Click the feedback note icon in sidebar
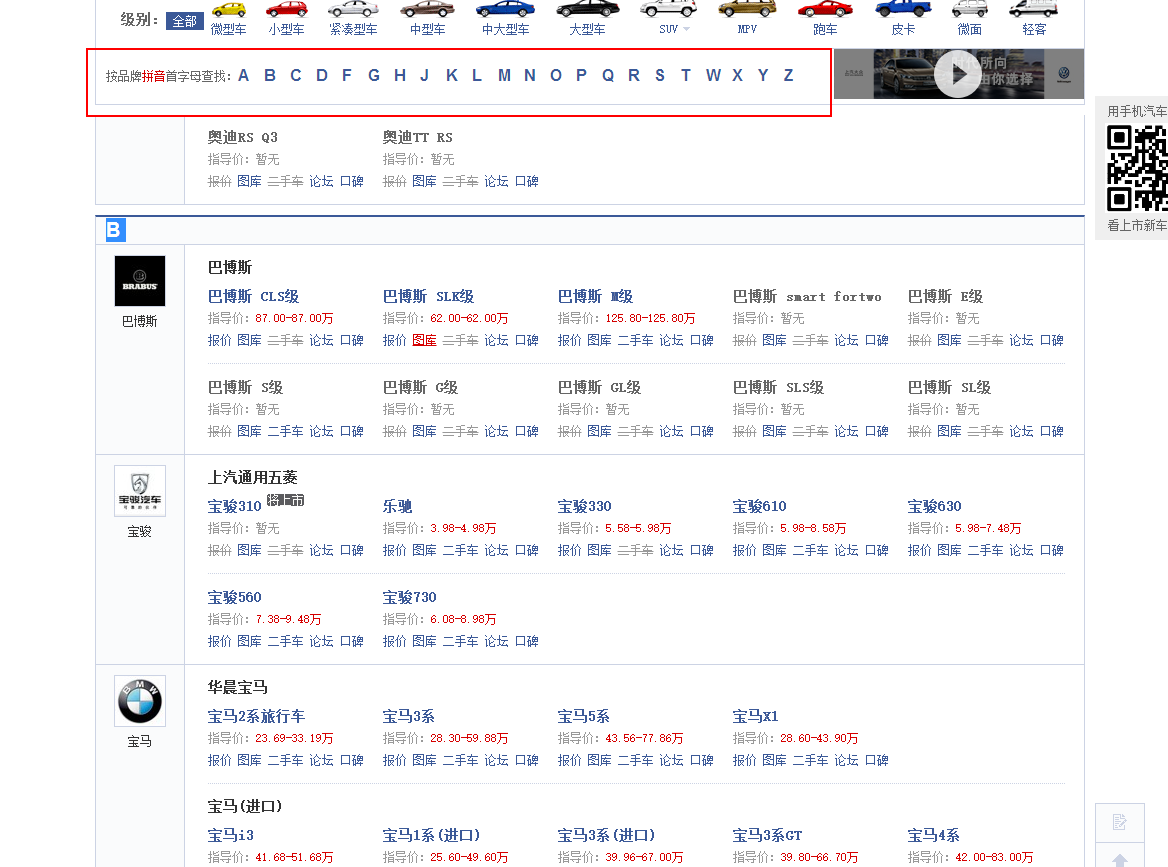The height and width of the screenshot is (867, 1168). [x=1120, y=822]
